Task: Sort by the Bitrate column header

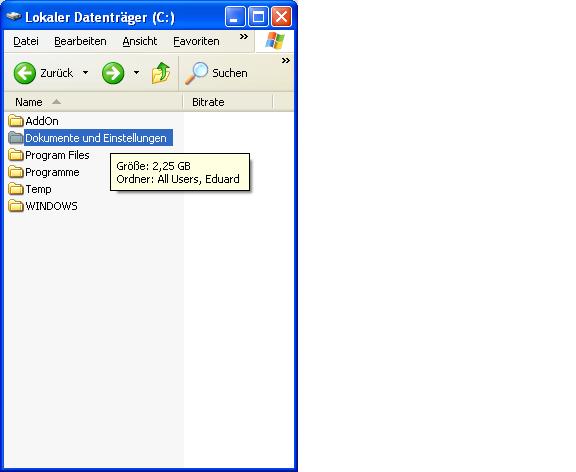Action: 228,102
